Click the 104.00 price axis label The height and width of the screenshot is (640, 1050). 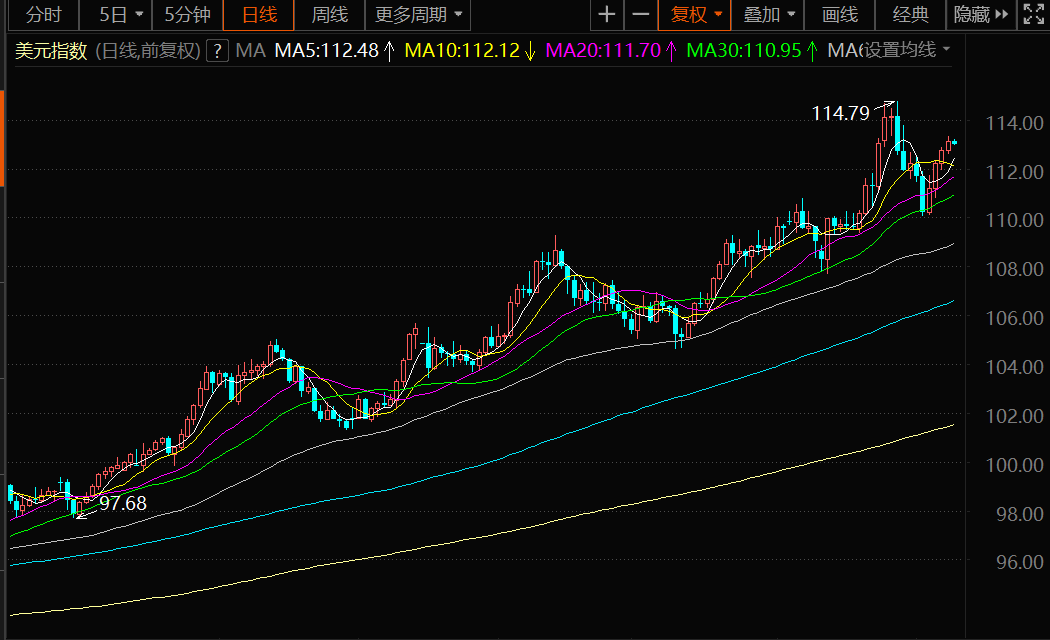pos(1014,367)
